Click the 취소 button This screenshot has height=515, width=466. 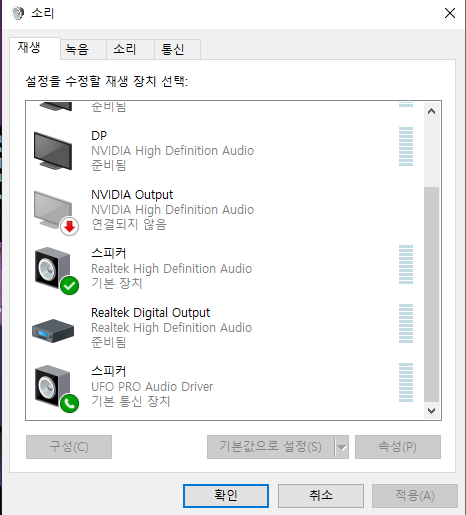pyautogui.click(x=321, y=496)
